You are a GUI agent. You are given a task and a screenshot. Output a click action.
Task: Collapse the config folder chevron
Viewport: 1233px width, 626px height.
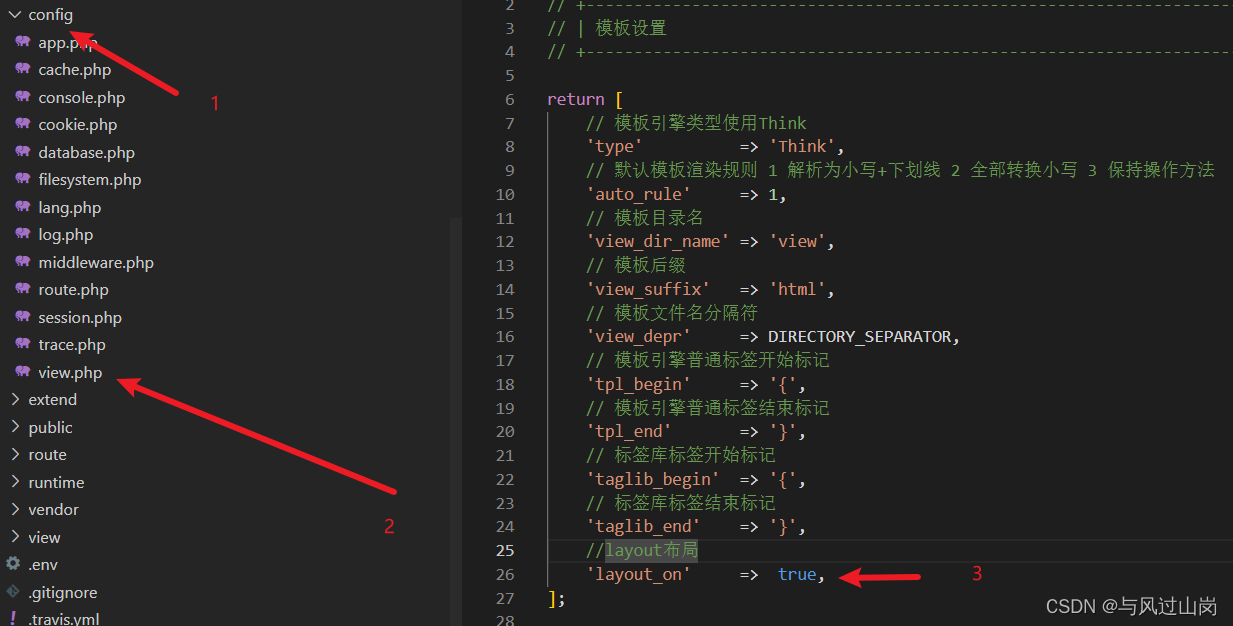click(15, 15)
